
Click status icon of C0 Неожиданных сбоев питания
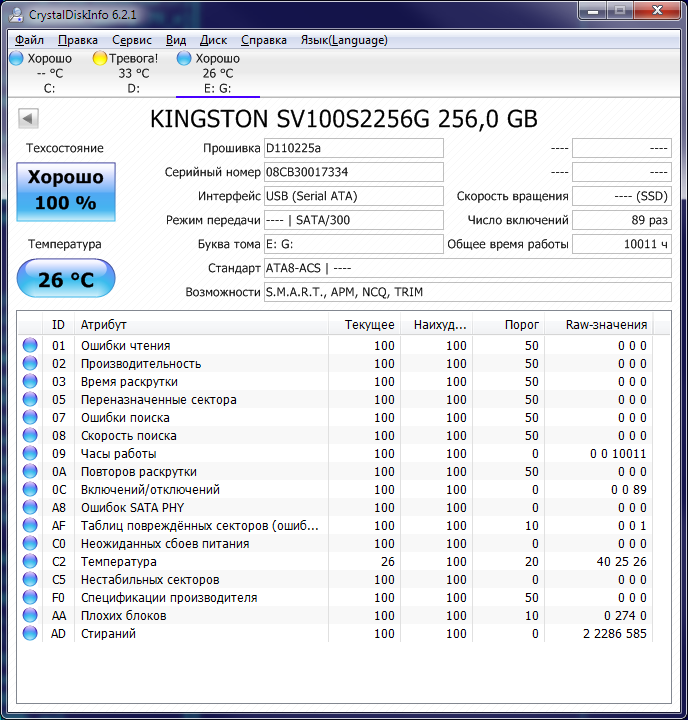(30, 543)
